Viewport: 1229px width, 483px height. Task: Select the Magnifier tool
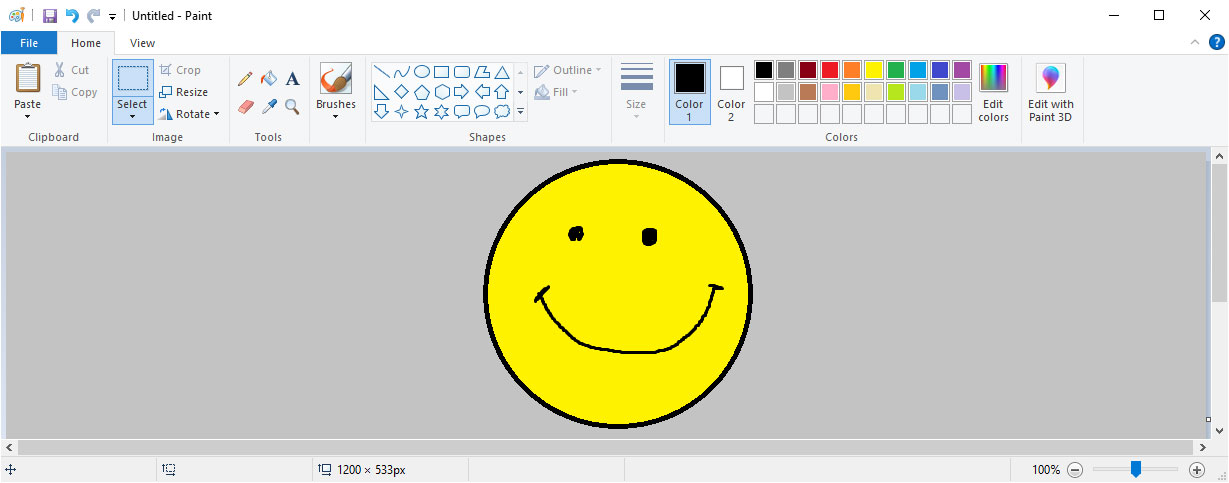pyautogui.click(x=292, y=106)
